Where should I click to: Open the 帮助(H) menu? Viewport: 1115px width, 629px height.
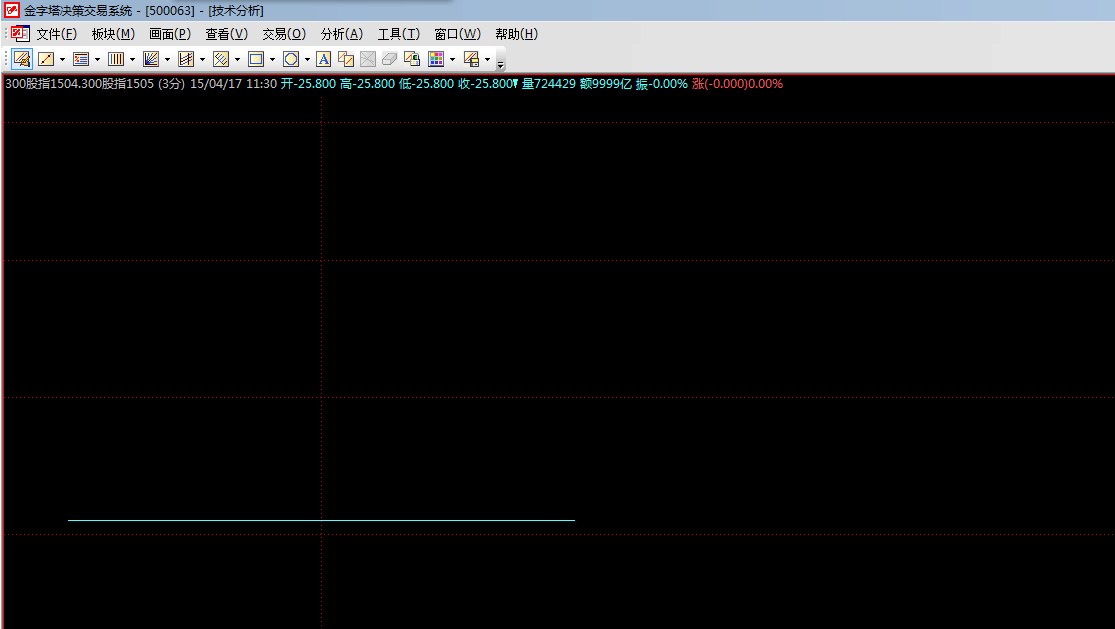(516, 34)
